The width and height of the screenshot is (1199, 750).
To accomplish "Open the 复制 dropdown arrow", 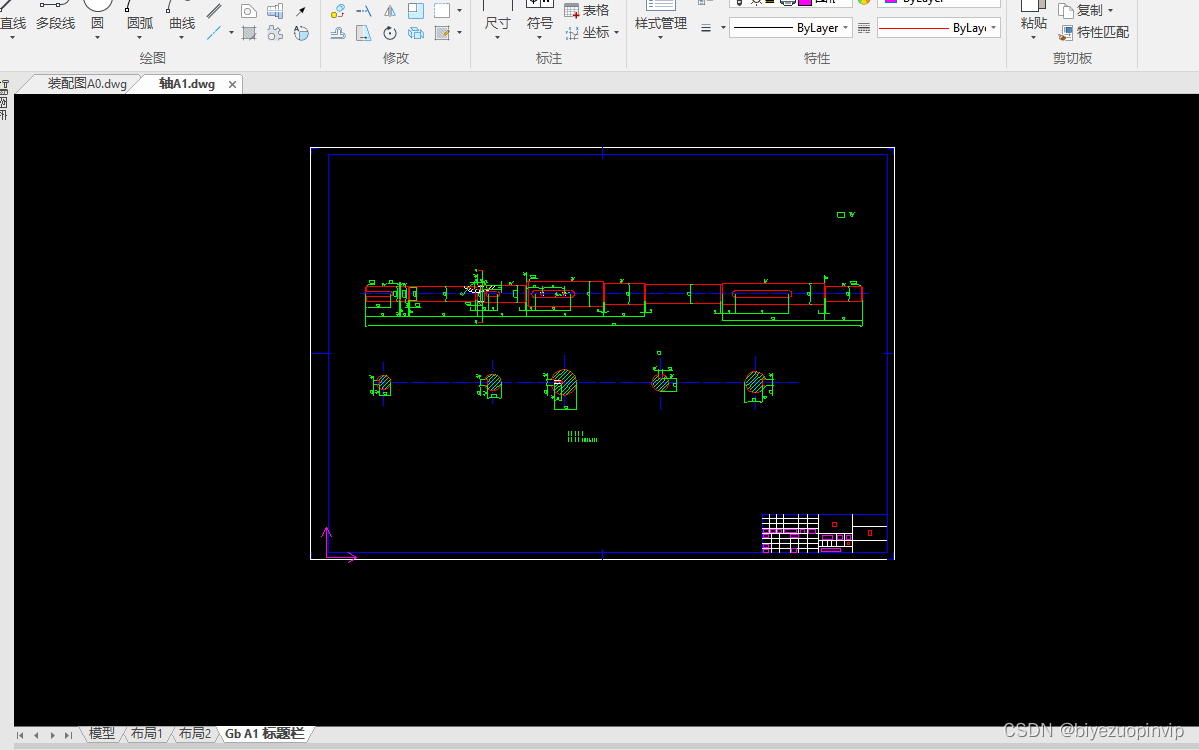I will tap(1110, 11).
